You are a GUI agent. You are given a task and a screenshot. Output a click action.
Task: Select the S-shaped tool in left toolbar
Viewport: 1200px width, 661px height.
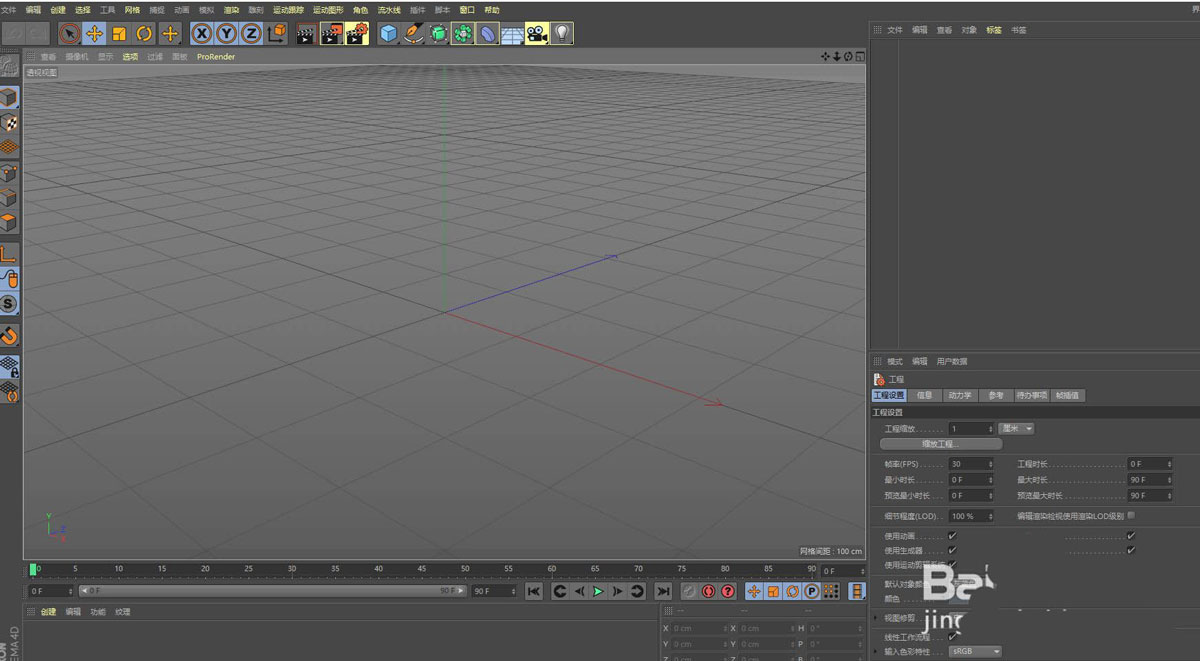coord(10,303)
